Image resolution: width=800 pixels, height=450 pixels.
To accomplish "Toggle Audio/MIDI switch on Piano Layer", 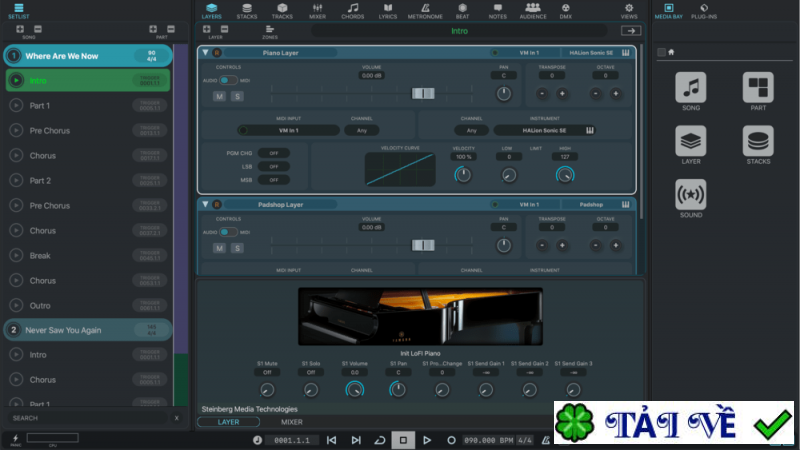I will tap(228, 79).
